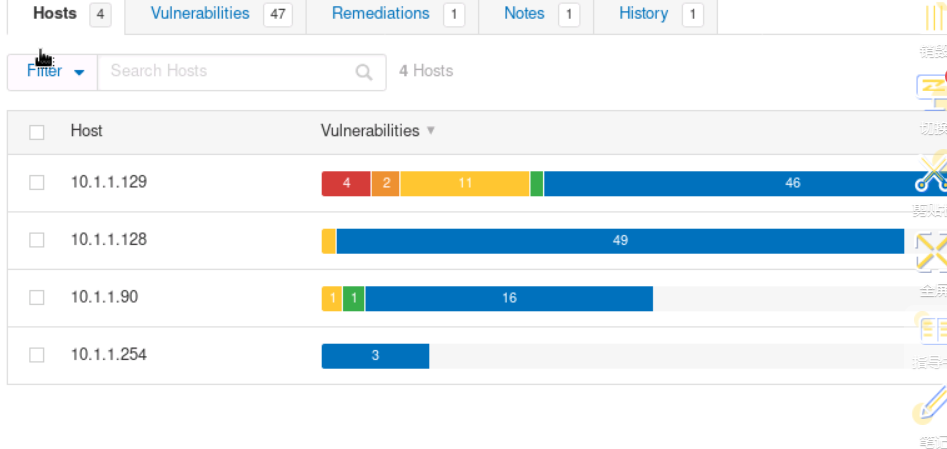The width and height of the screenshot is (947, 449).
Task: Open the message icon with red dot
Action: coord(932,91)
